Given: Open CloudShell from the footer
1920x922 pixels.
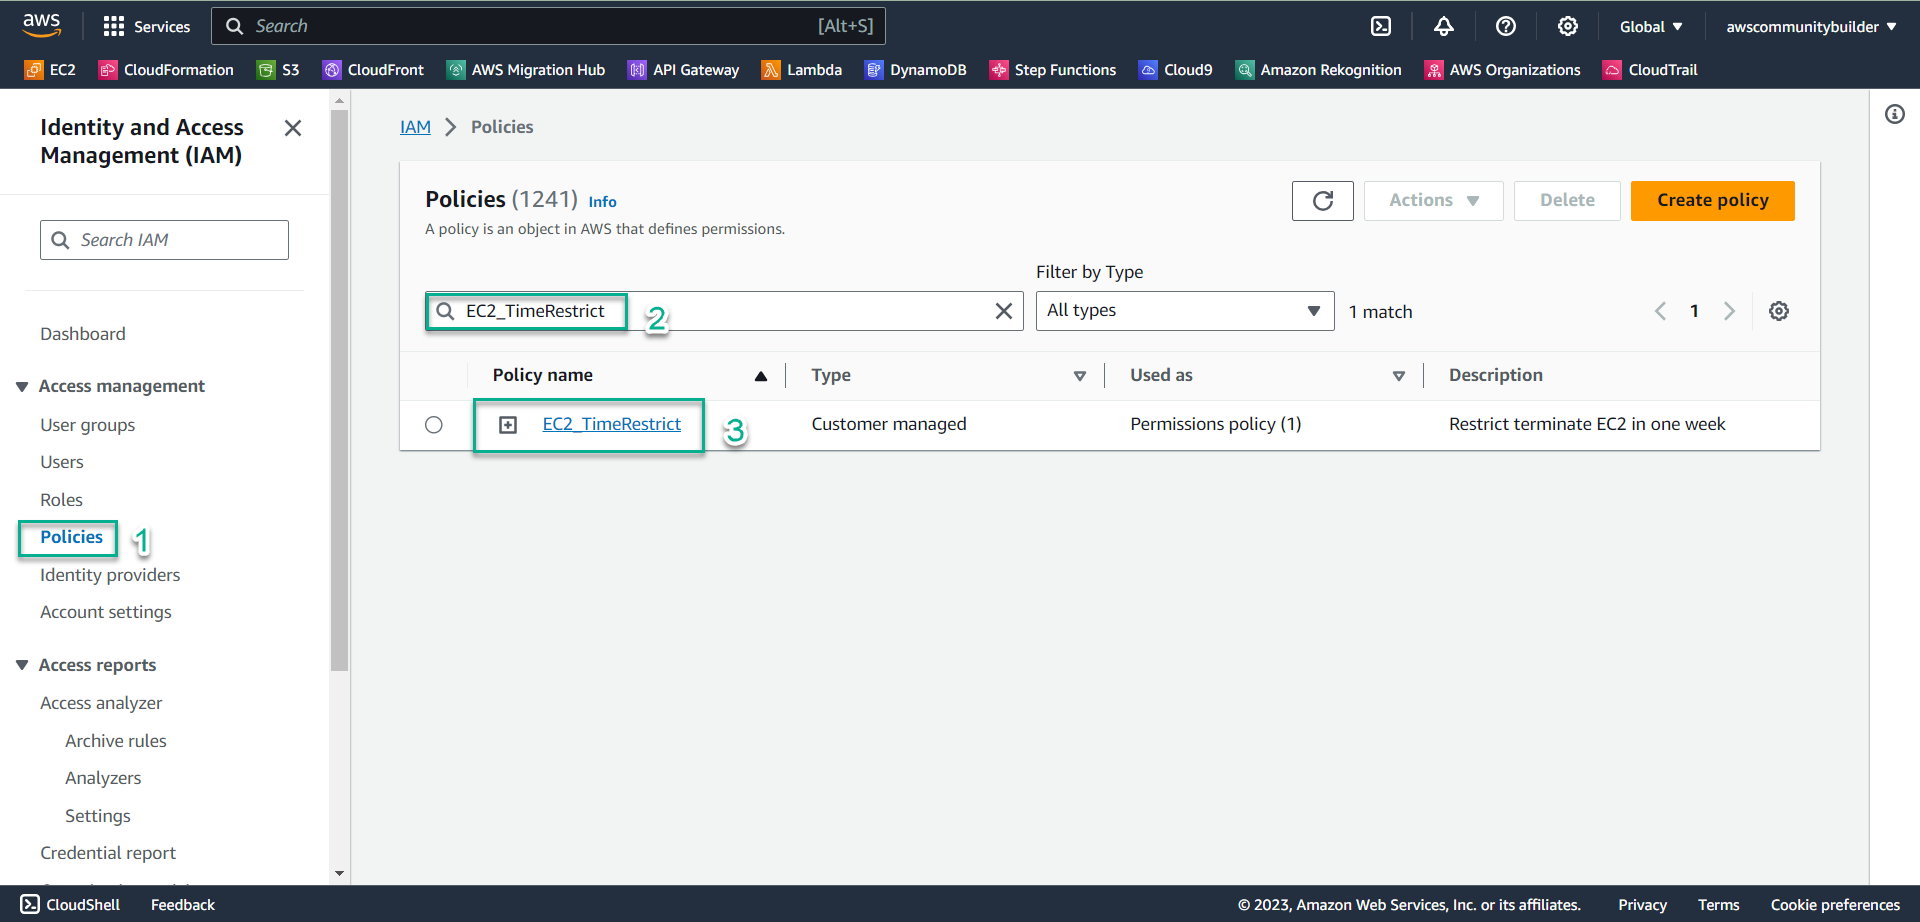Looking at the screenshot, I should 70,904.
